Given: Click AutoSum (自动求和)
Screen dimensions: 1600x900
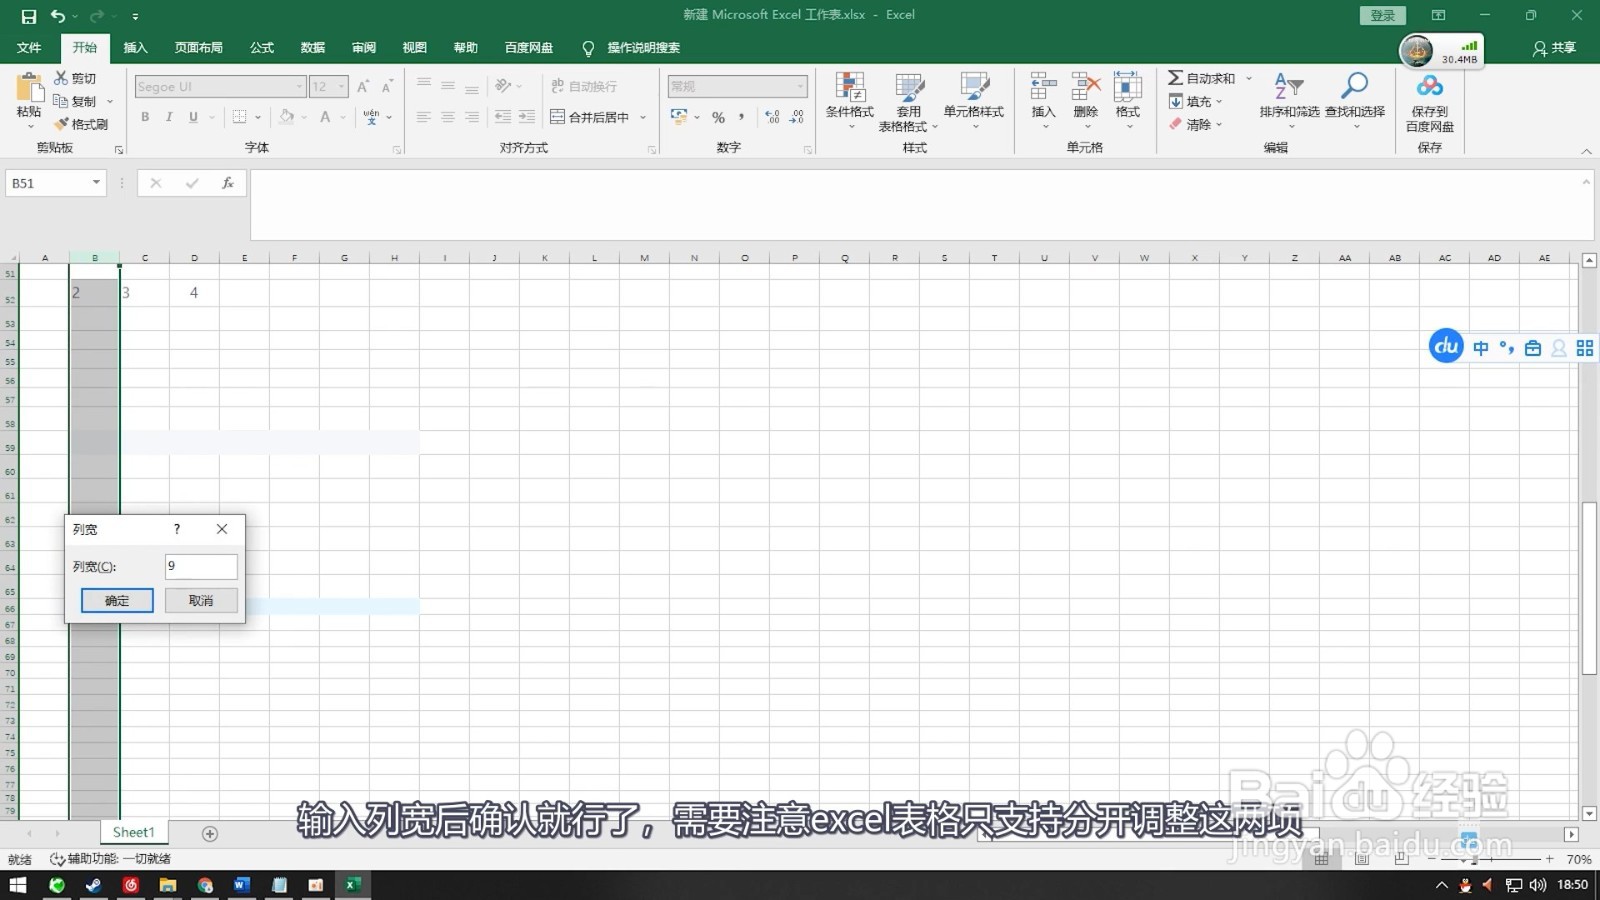Looking at the screenshot, I should point(1201,78).
